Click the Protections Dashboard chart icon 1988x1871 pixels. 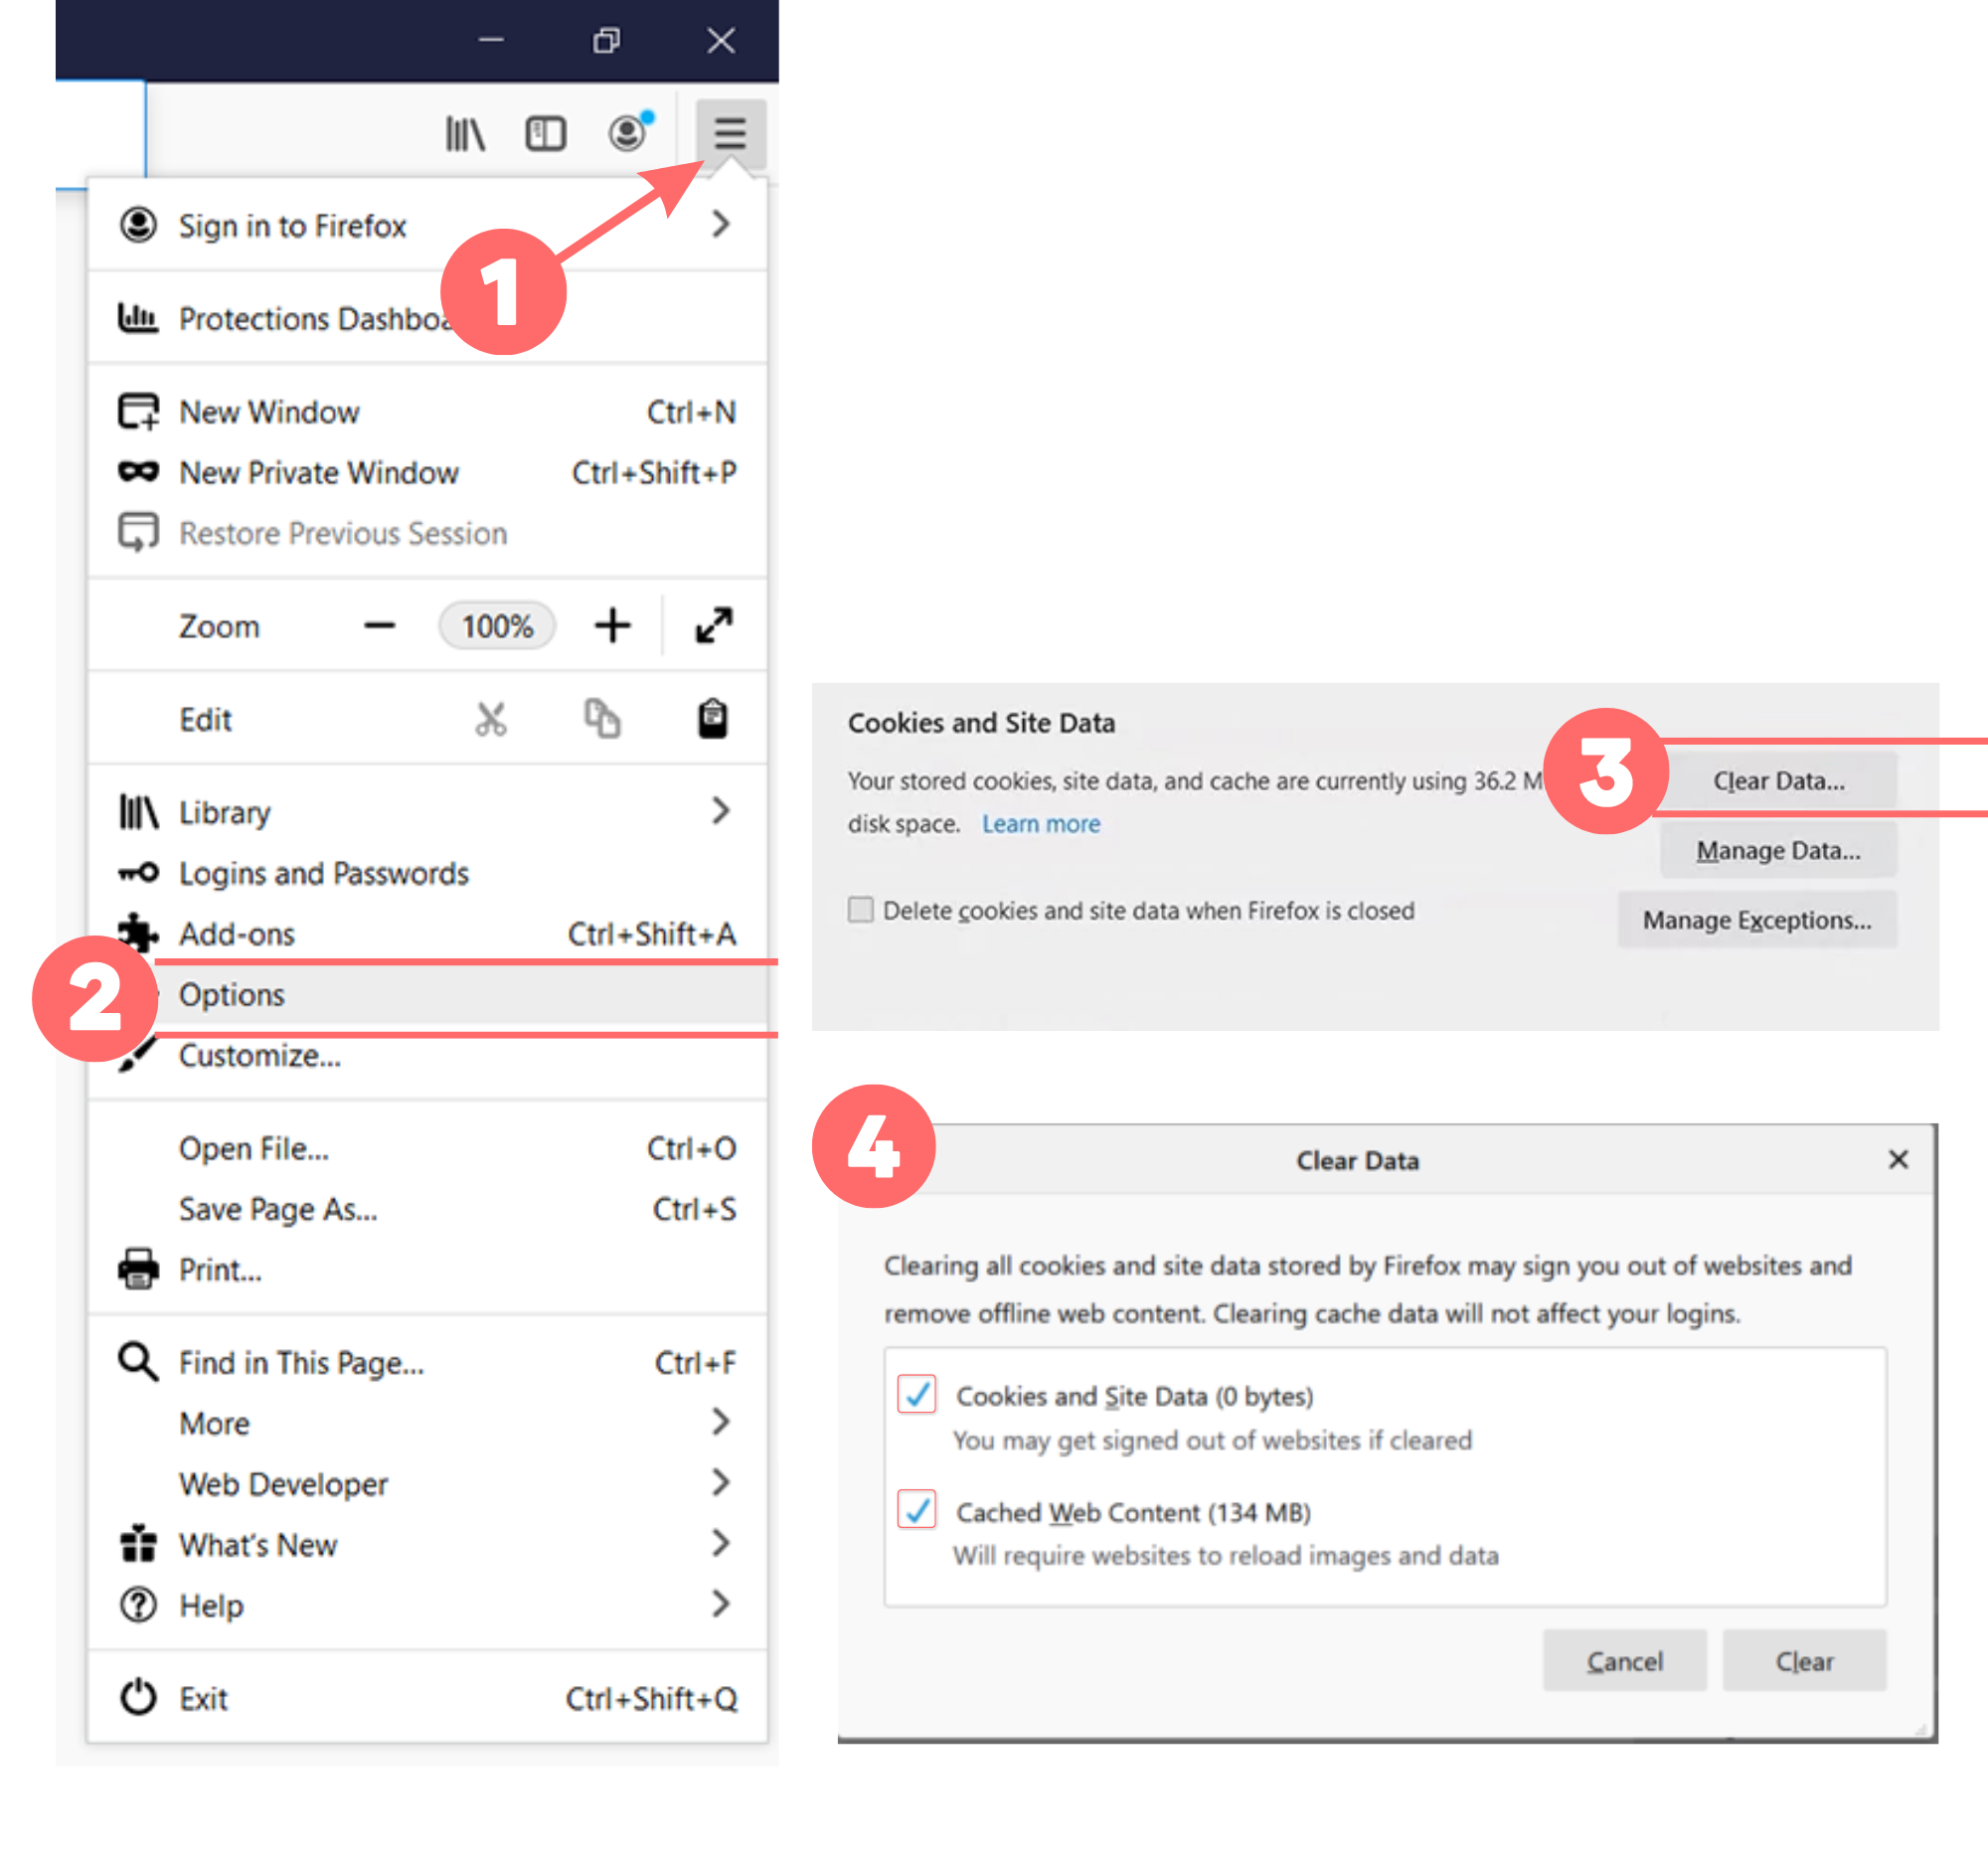(138, 318)
